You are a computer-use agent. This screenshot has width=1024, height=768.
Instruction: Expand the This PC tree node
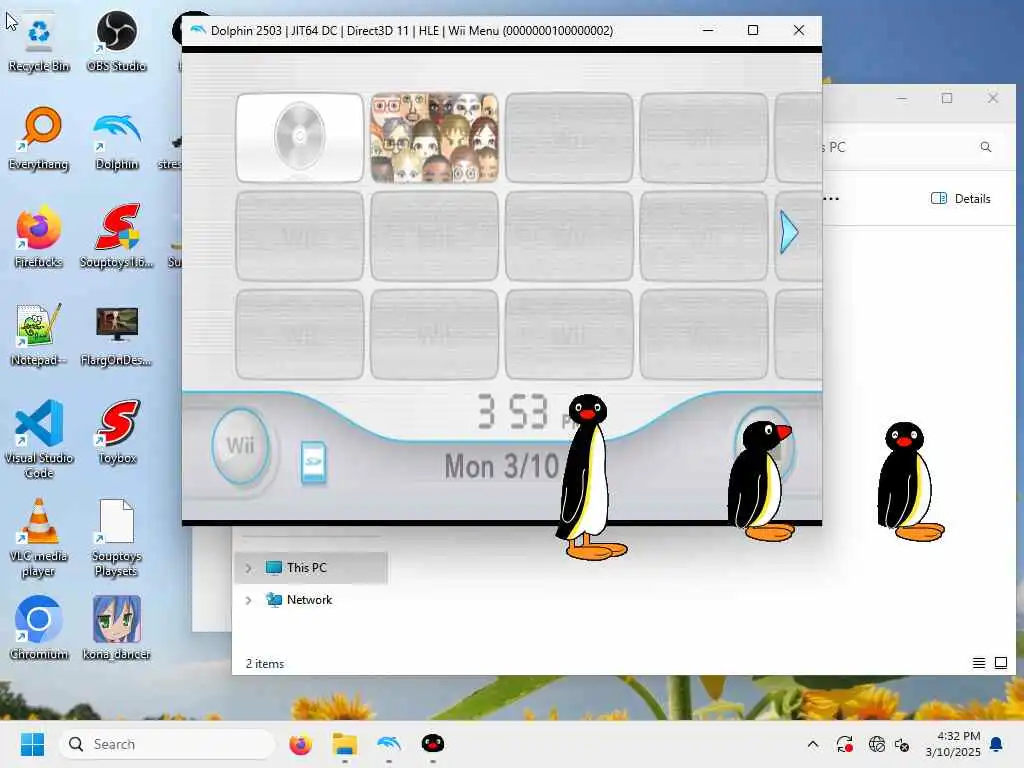pyautogui.click(x=248, y=568)
